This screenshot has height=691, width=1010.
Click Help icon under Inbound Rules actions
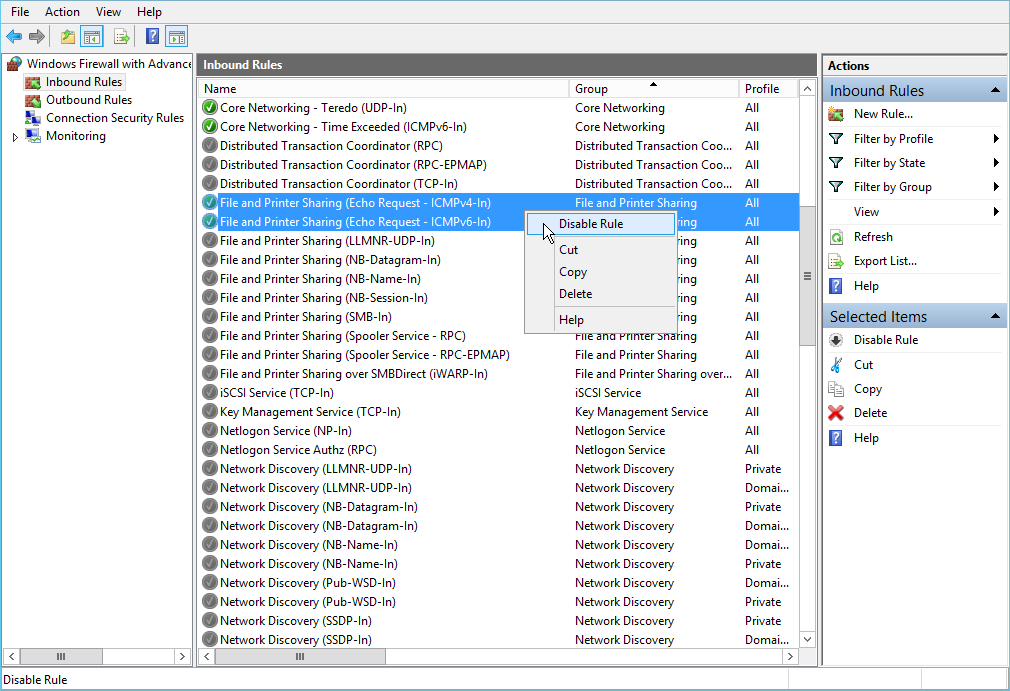click(836, 286)
